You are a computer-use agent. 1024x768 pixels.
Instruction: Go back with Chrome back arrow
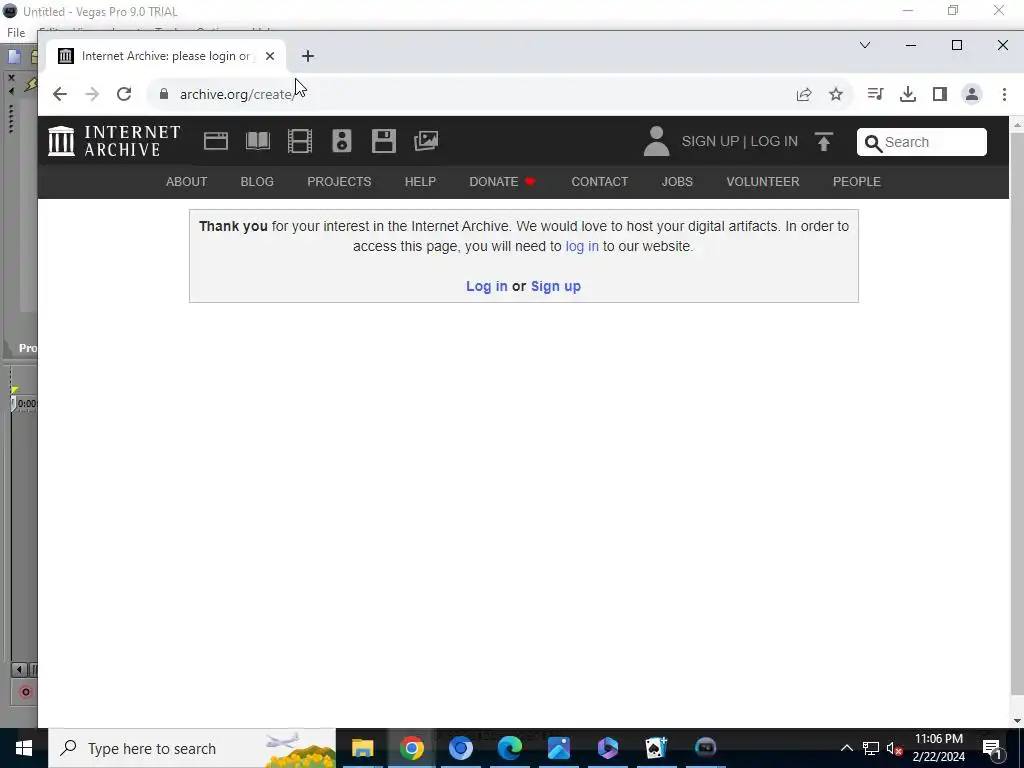pyautogui.click(x=59, y=94)
